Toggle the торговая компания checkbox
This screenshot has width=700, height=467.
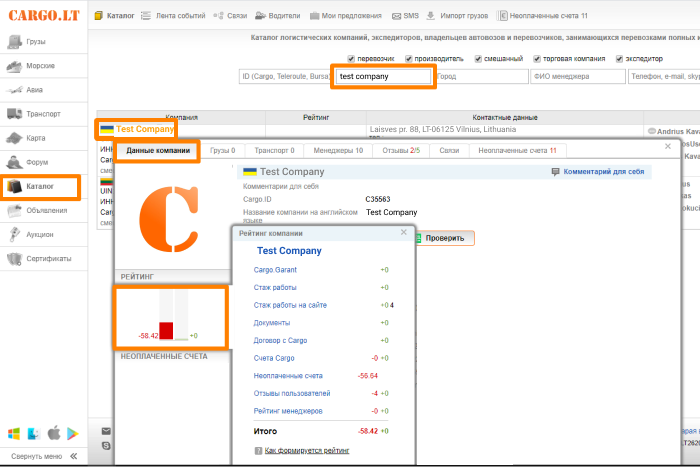(537, 59)
